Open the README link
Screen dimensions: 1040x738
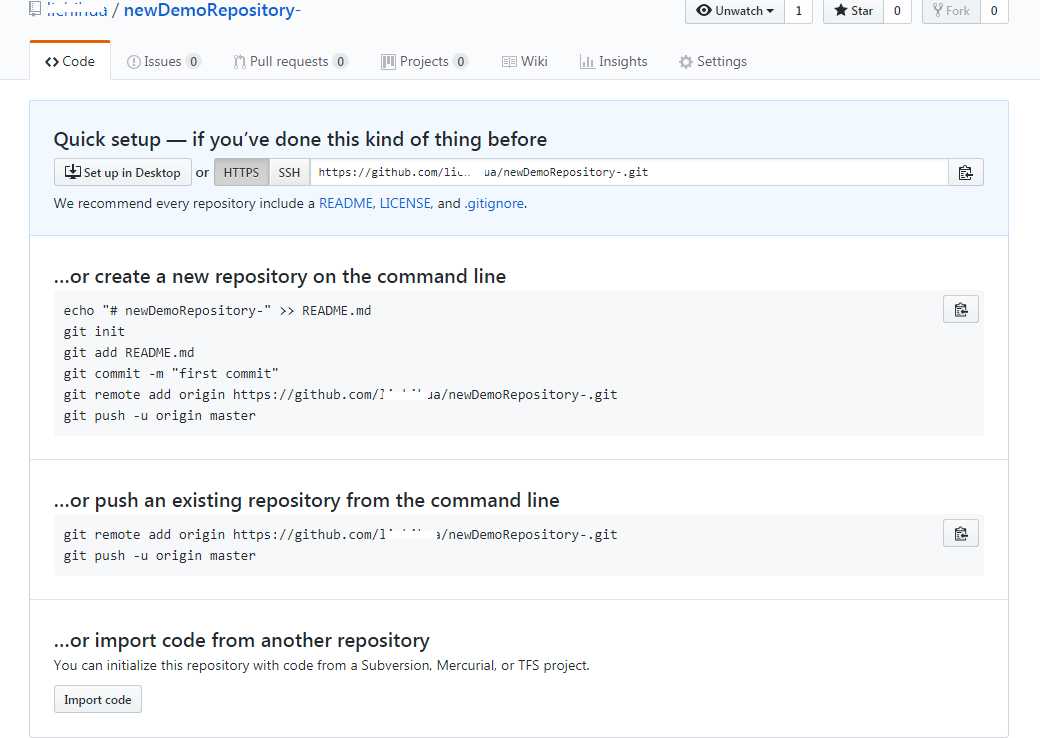(x=345, y=203)
